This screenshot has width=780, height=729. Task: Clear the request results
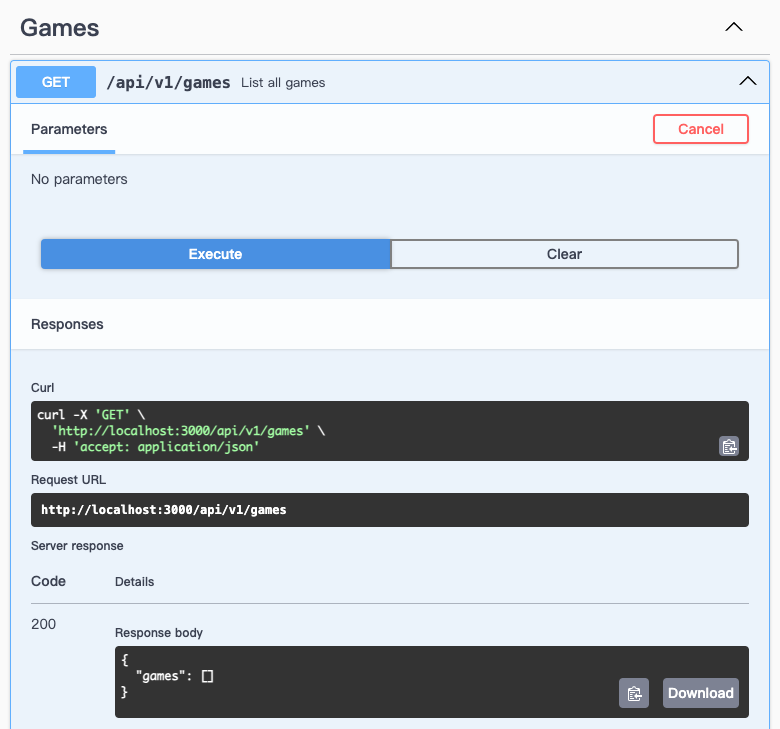click(x=565, y=254)
